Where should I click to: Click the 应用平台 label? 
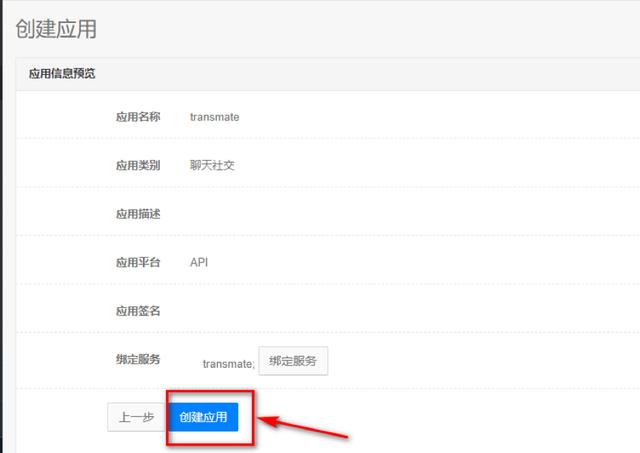coord(138,262)
